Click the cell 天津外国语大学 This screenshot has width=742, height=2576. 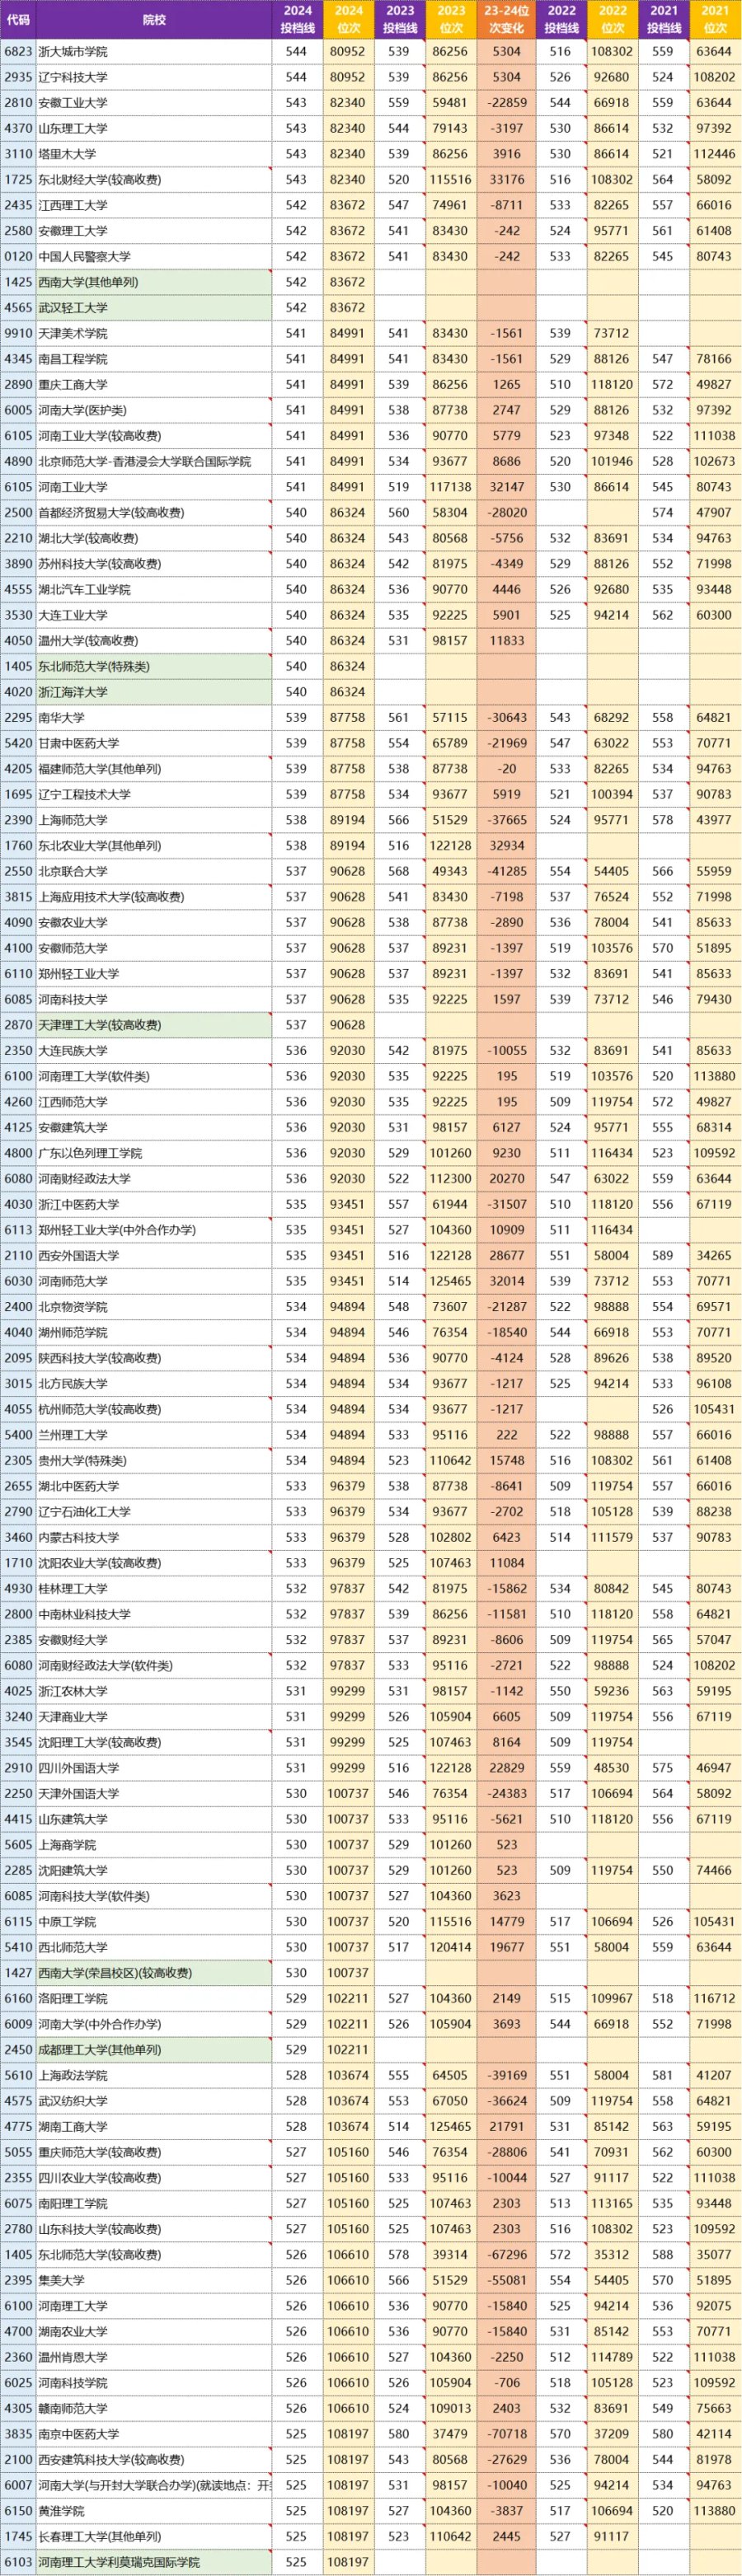[x=154, y=1794]
